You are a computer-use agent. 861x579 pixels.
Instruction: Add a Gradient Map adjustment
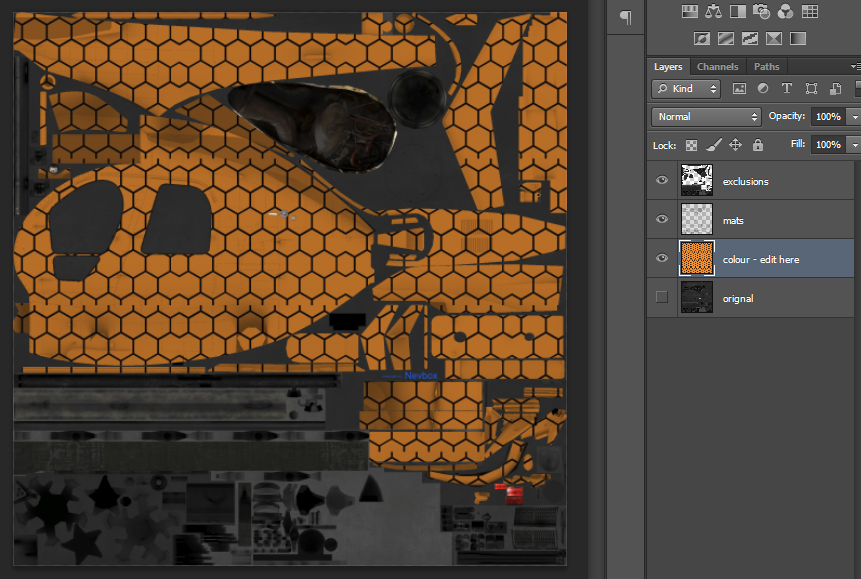click(797, 39)
